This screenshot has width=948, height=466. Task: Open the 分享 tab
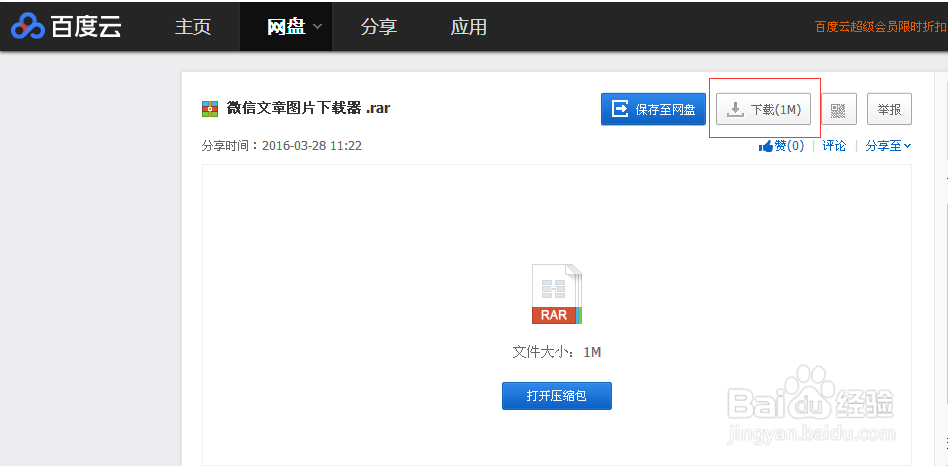378,27
